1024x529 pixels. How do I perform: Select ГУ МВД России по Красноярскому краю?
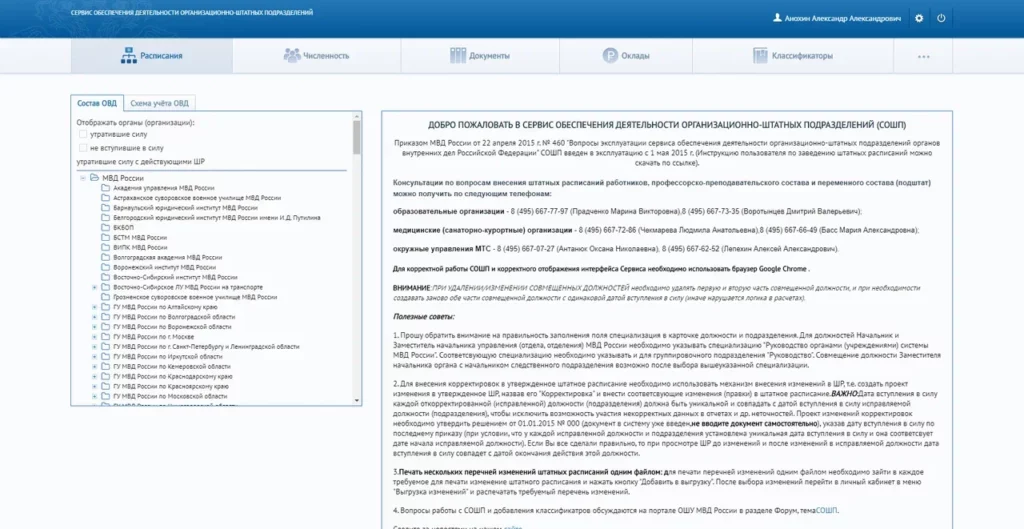(172, 387)
